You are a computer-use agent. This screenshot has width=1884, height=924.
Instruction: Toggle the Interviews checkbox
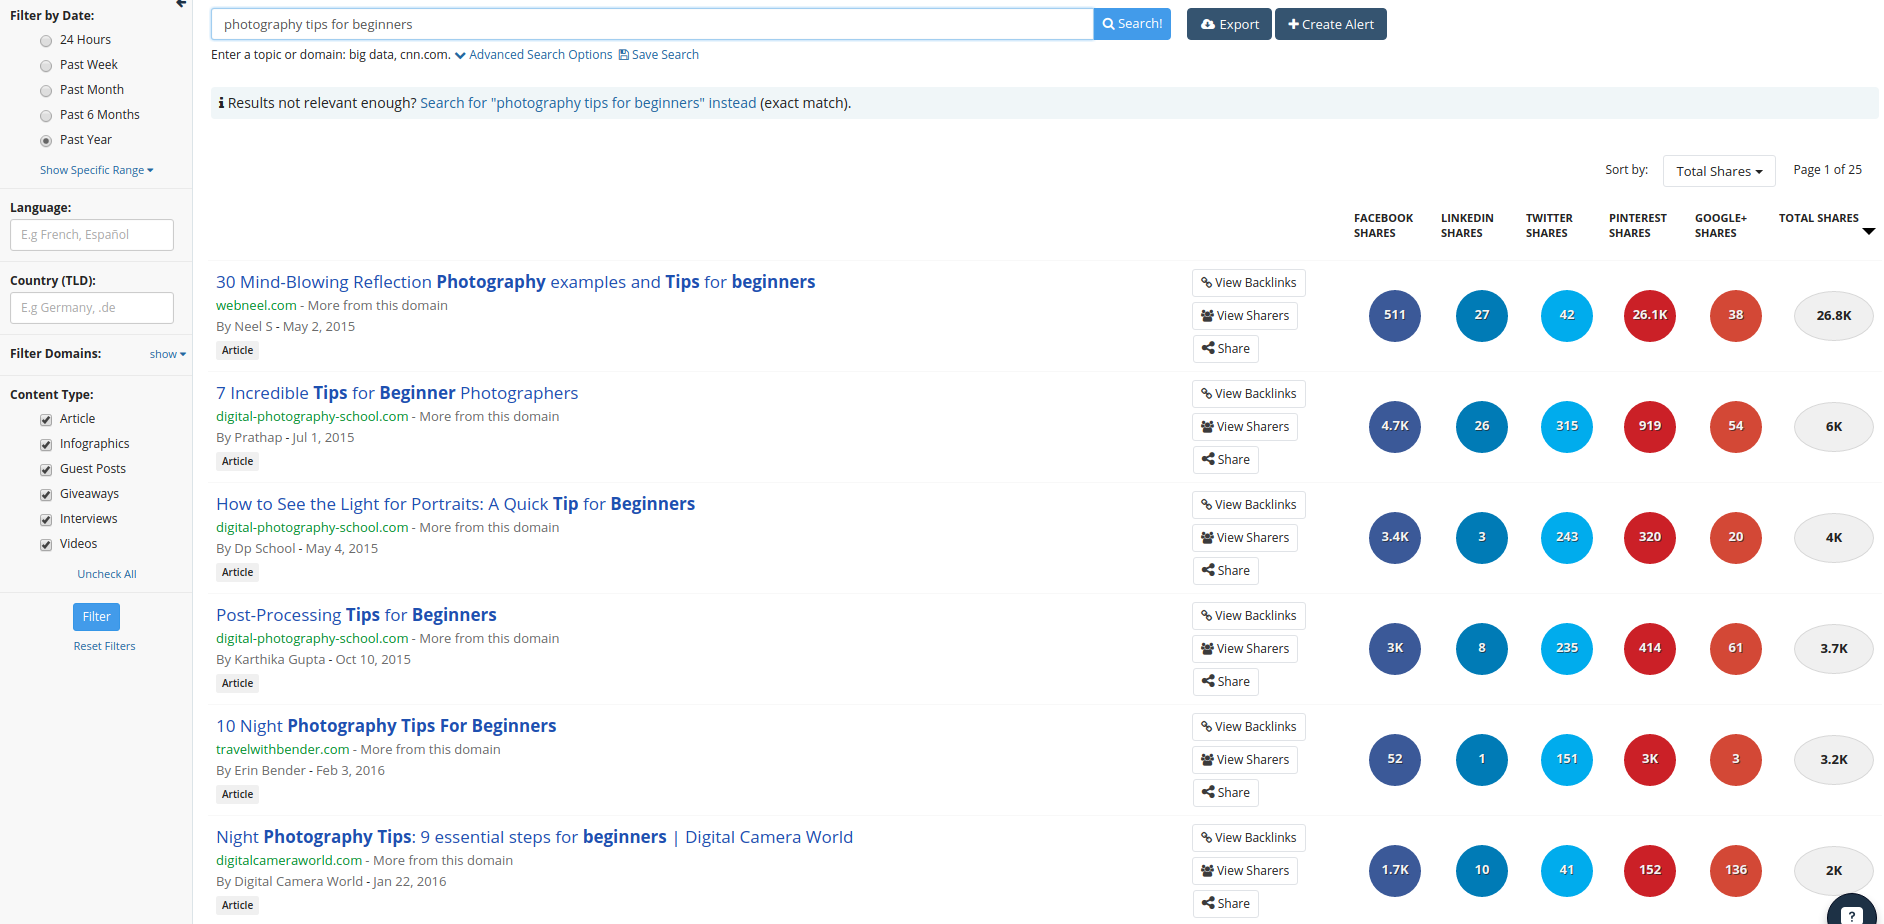coord(46,520)
